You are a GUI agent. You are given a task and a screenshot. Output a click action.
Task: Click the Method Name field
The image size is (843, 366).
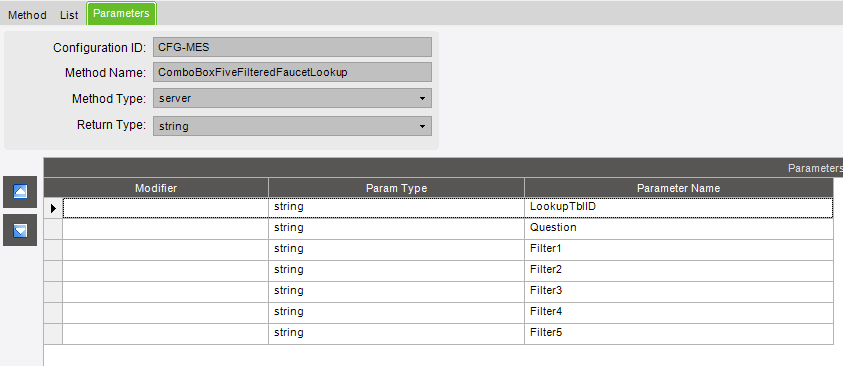292,72
